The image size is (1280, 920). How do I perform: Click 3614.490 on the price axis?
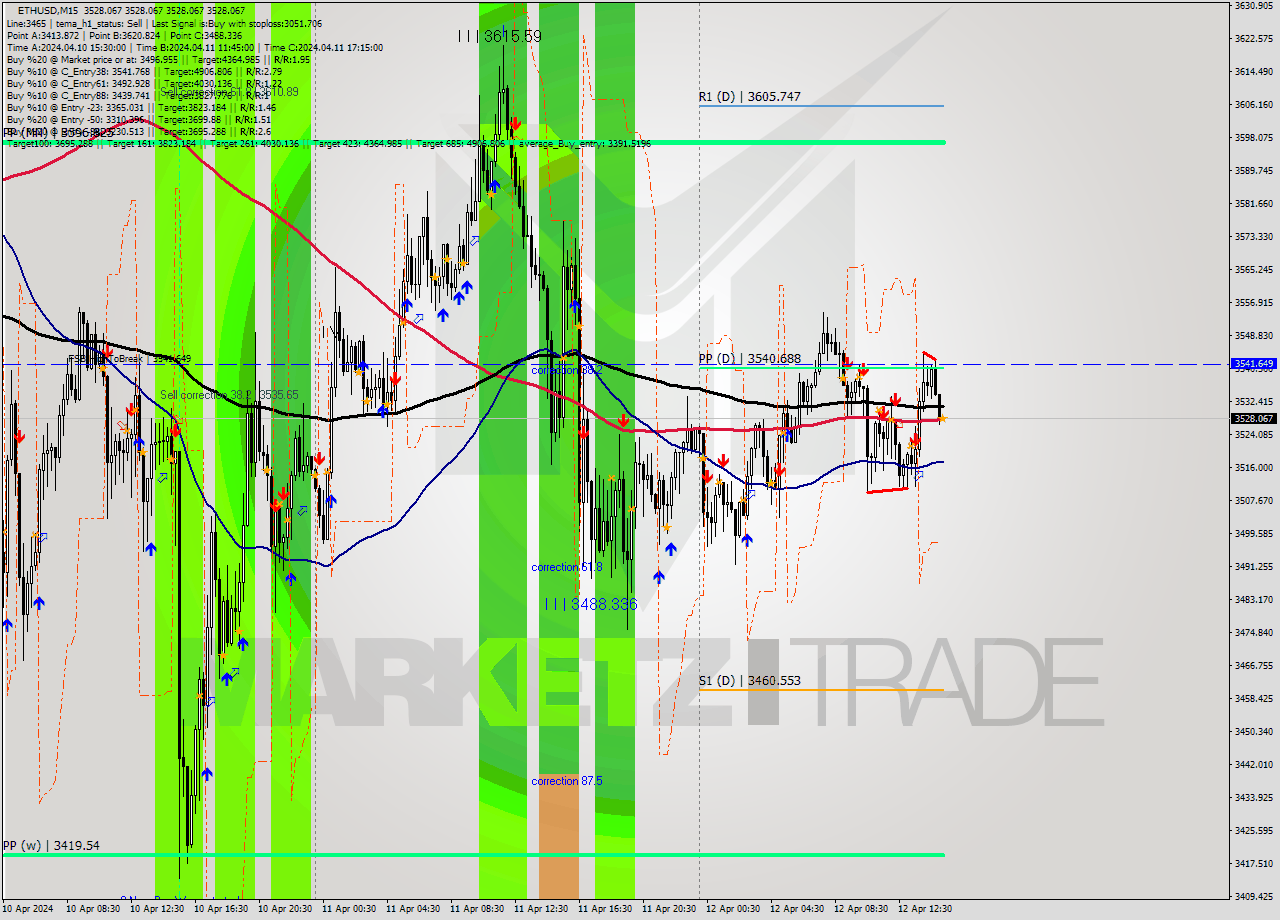click(x=1254, y=71)
